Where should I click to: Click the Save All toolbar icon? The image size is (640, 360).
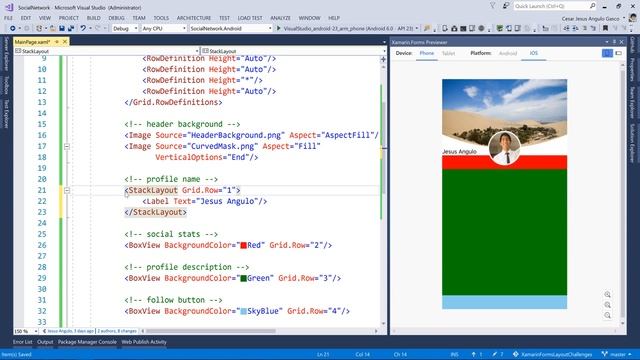pyautogui.click(x=71, y=29)
